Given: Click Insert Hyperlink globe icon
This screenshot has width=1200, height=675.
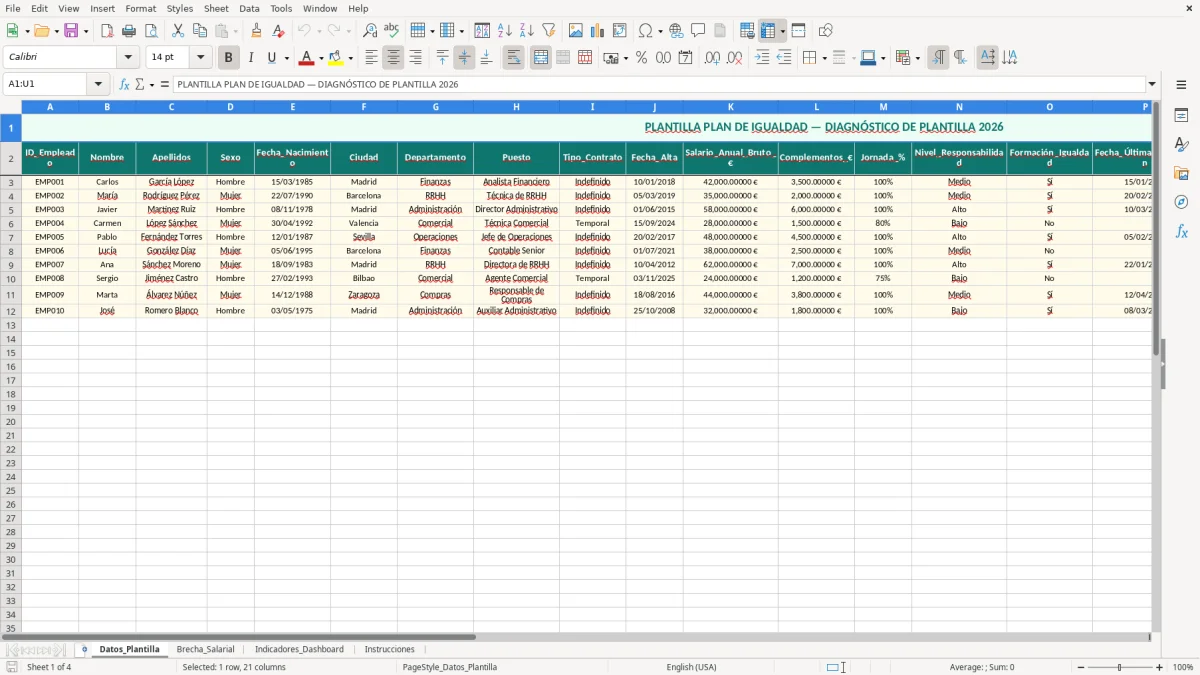Looking at the screenshot, I should click(x=677, y=31).
